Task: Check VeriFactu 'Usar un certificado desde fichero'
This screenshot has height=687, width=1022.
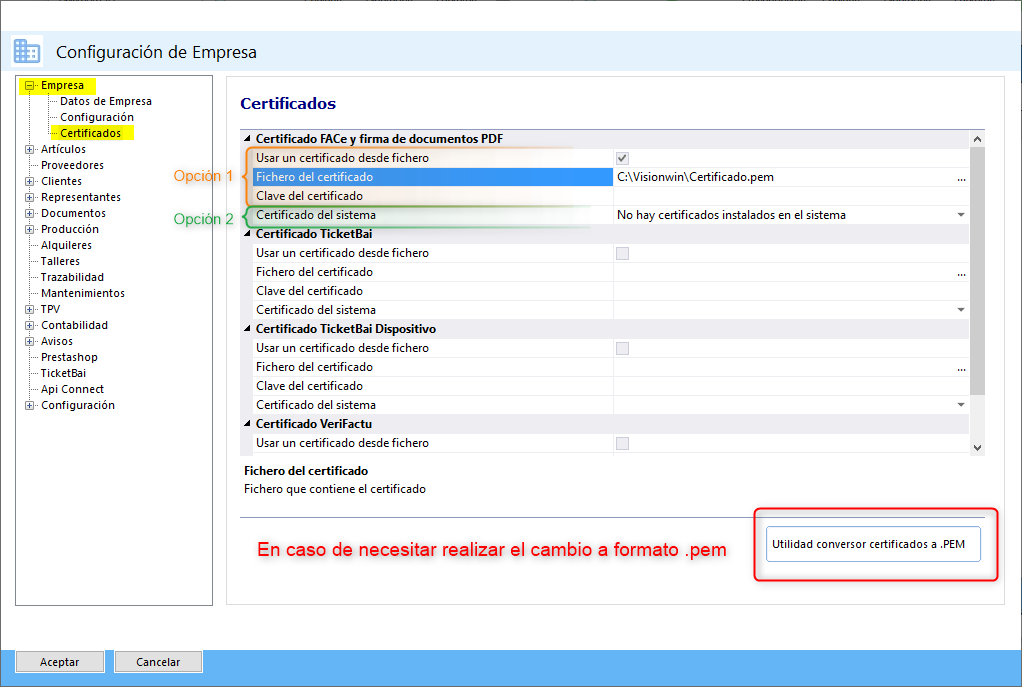Action: [622, 443]
